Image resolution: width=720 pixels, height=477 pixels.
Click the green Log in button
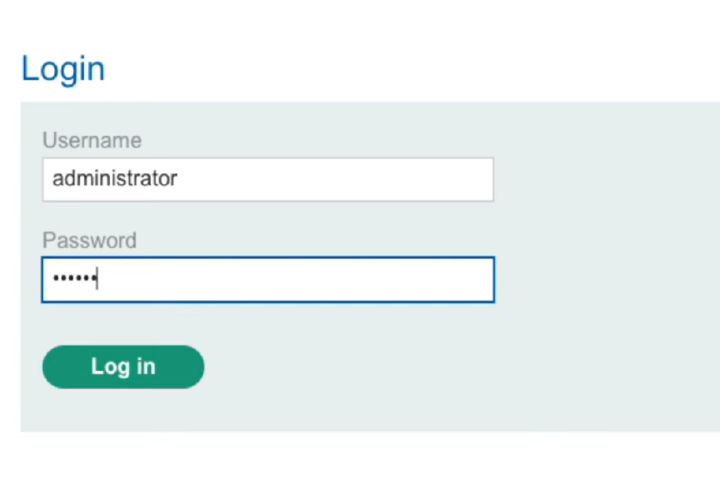[x=123, y=366]
